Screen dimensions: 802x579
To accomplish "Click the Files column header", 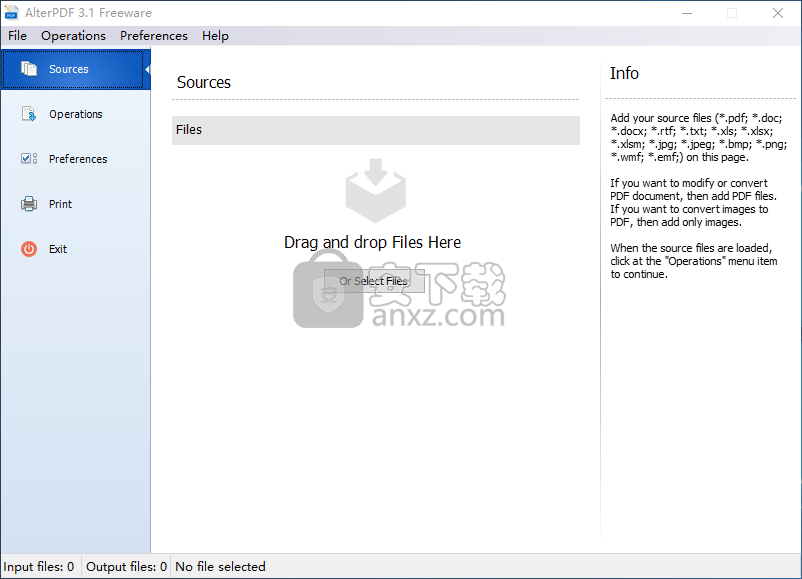I will click(375, 130).
